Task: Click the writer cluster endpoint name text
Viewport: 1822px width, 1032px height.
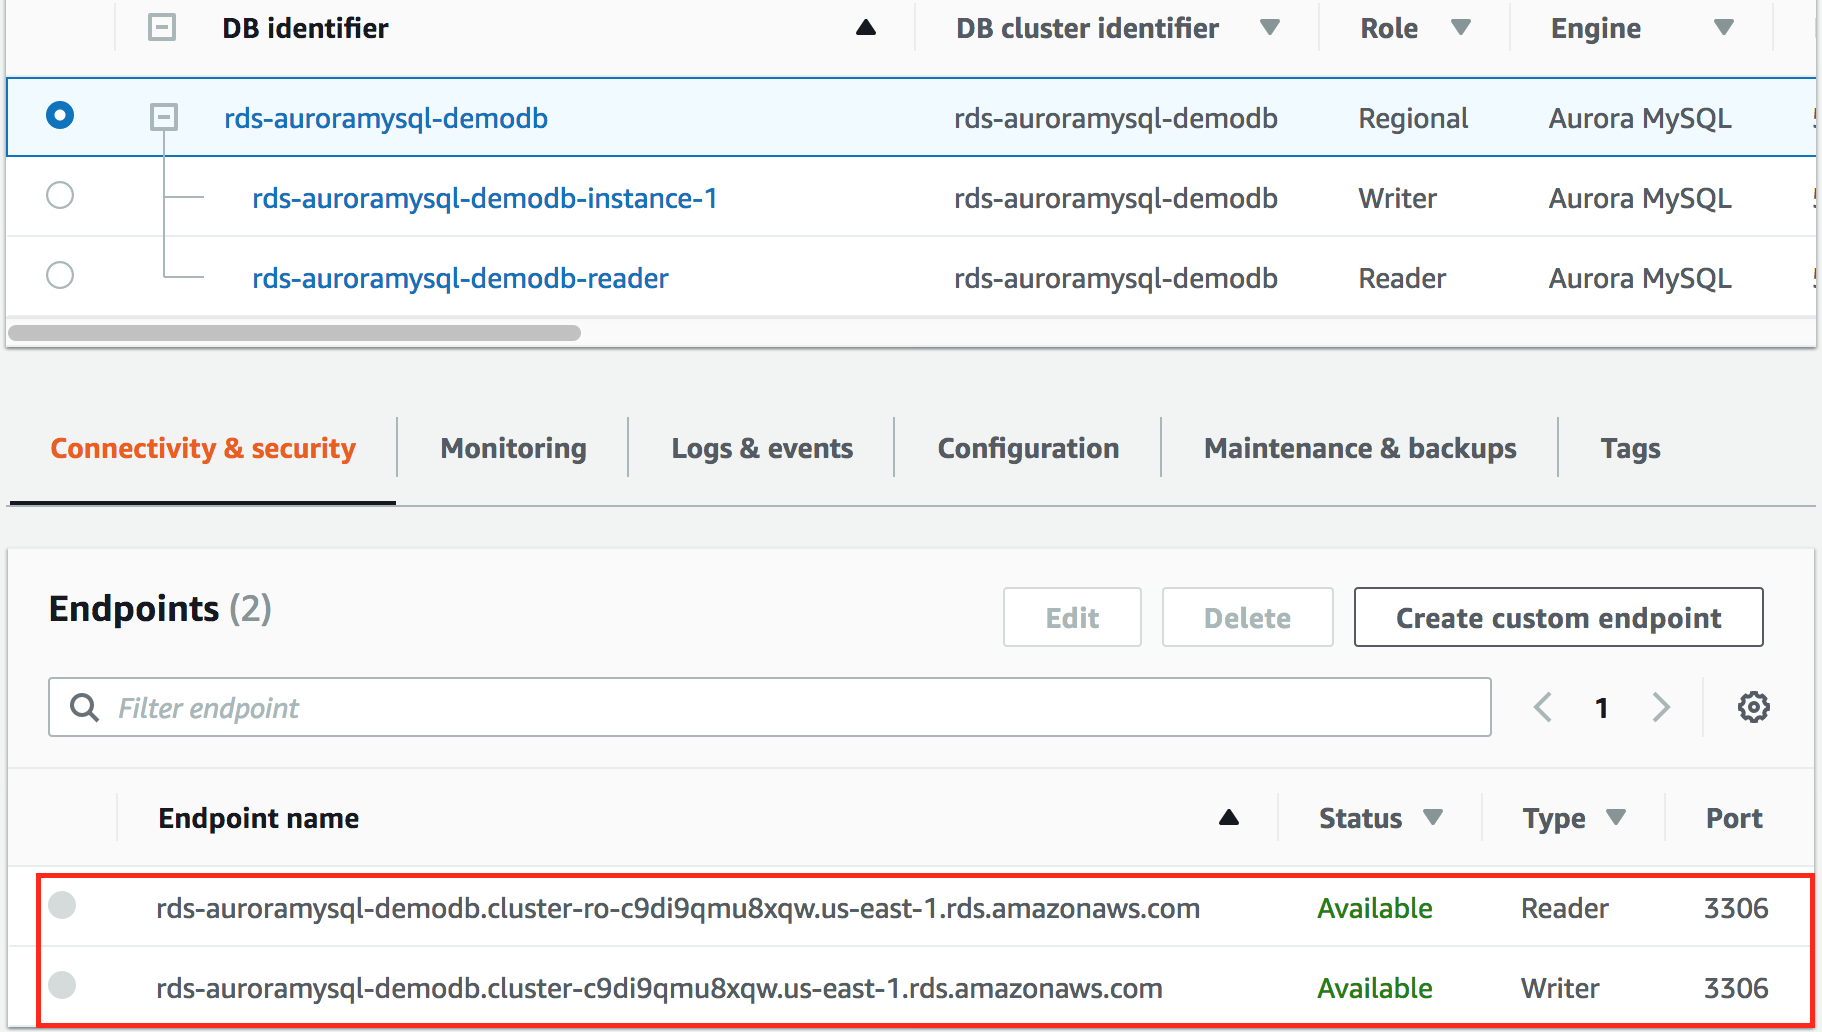Action: [659, 988]
